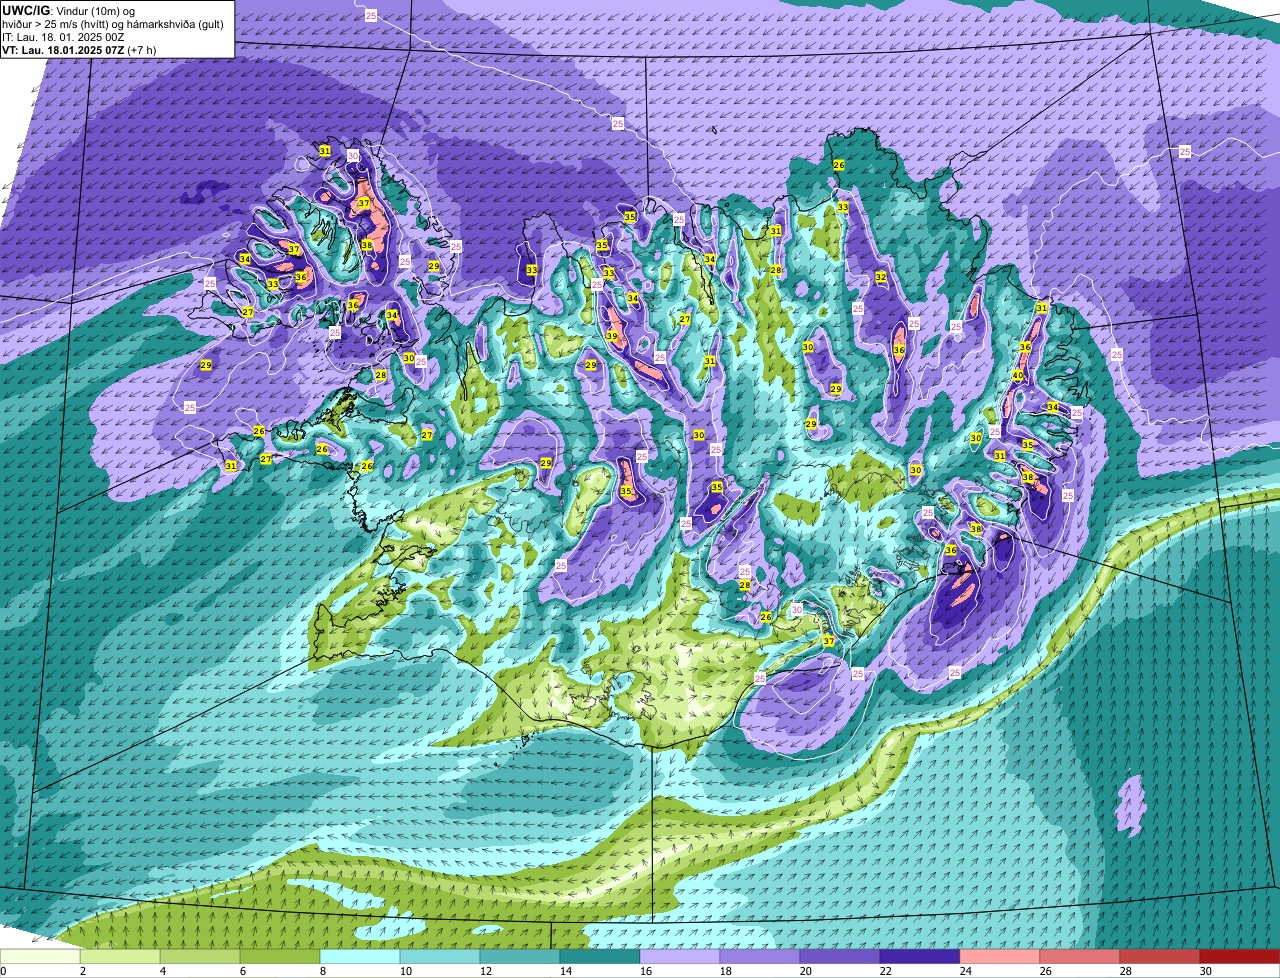
Task: Click the 22–24 m/s dark indigo legend swatch
Action: 920,956
